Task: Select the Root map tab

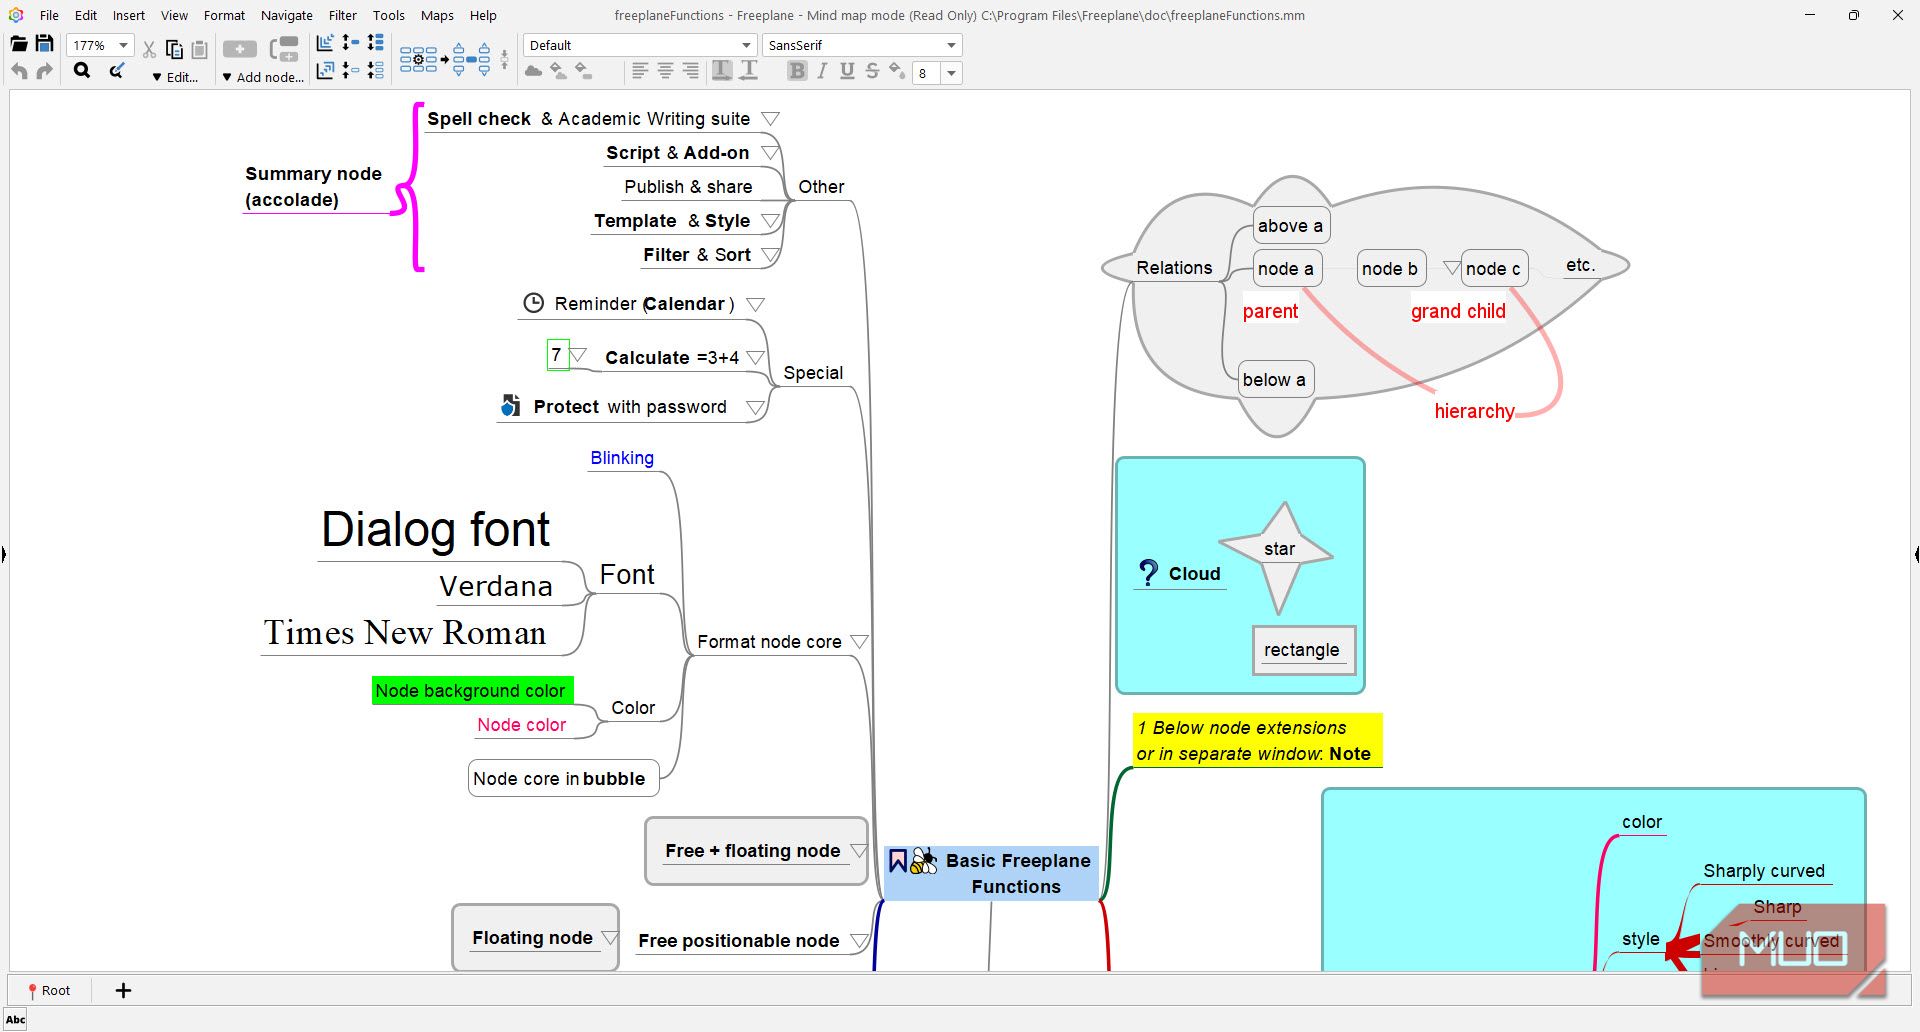Action: [x=49, y=990]
